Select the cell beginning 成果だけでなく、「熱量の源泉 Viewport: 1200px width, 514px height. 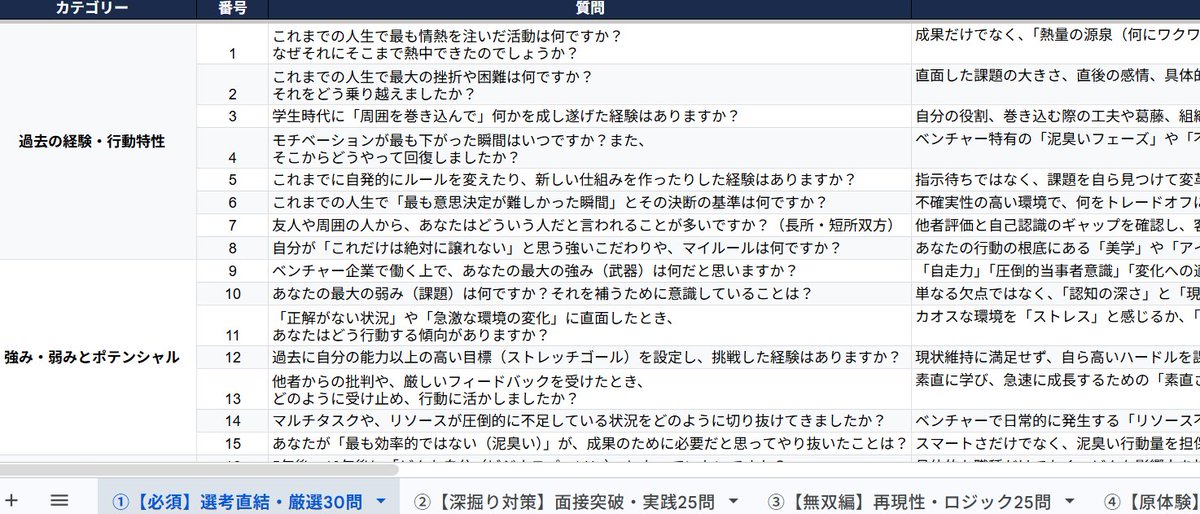click(1055, 44)
